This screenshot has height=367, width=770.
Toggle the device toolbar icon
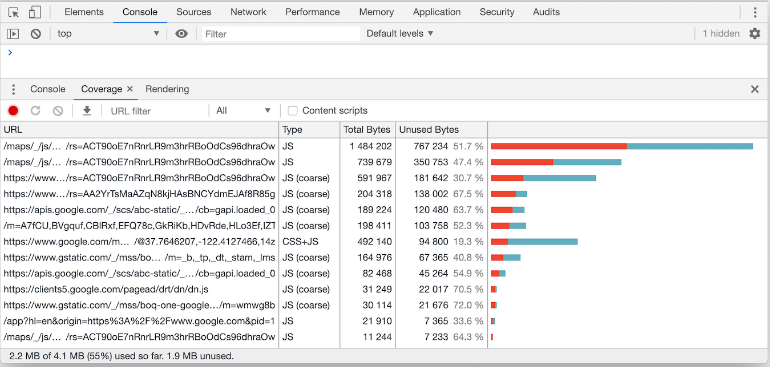pos(34,12)
